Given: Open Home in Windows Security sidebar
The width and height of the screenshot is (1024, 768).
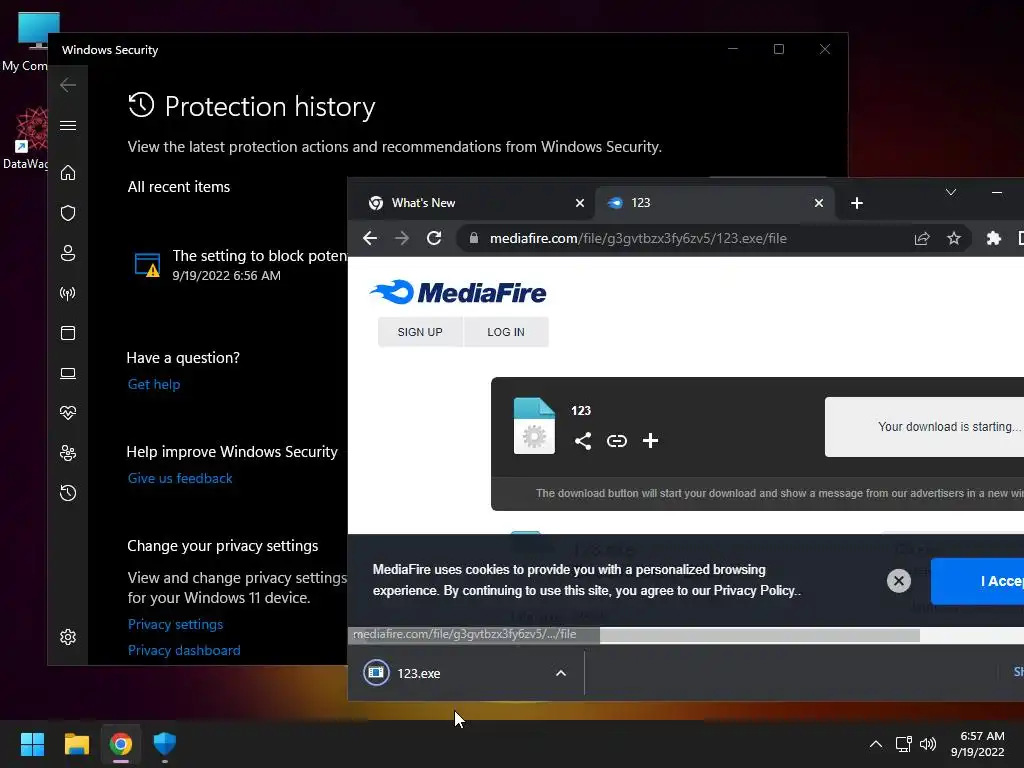Looking at the screenshot, I should point(68,173).
